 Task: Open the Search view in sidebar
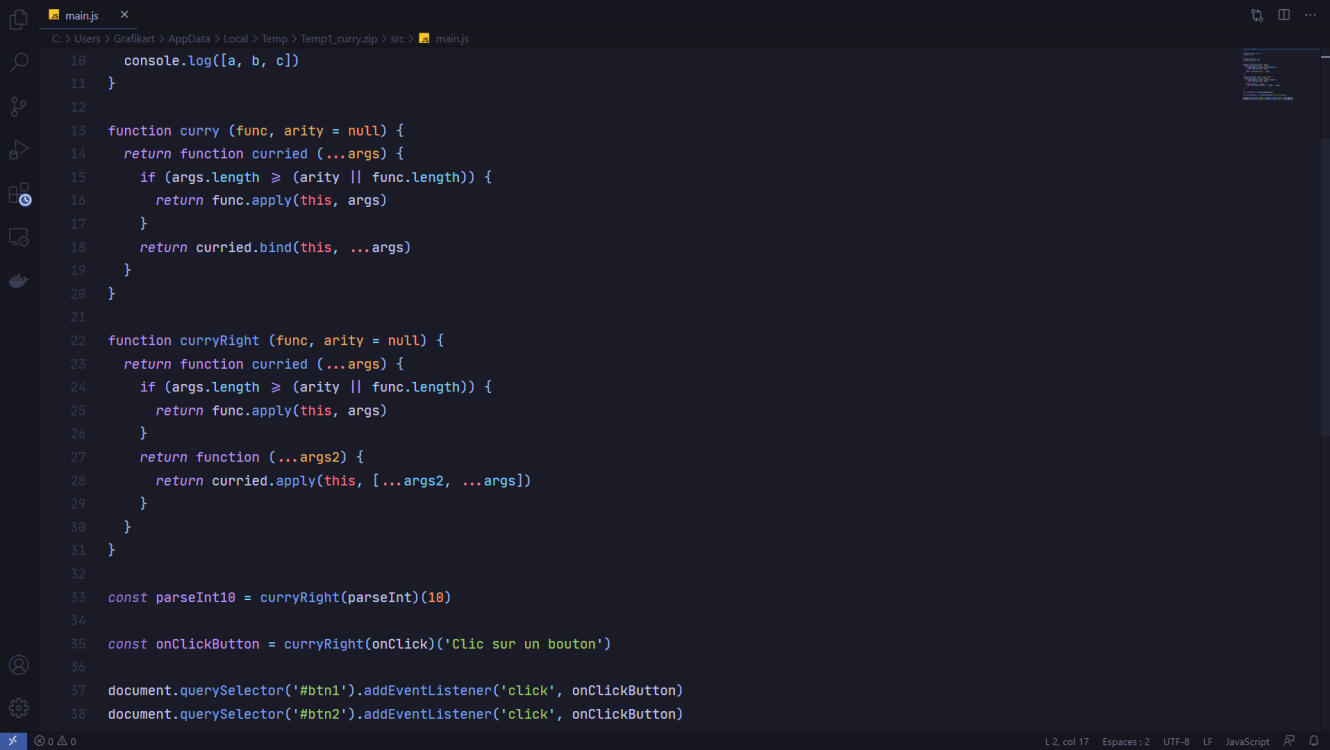pyautogui.click(x=18, y=63)
